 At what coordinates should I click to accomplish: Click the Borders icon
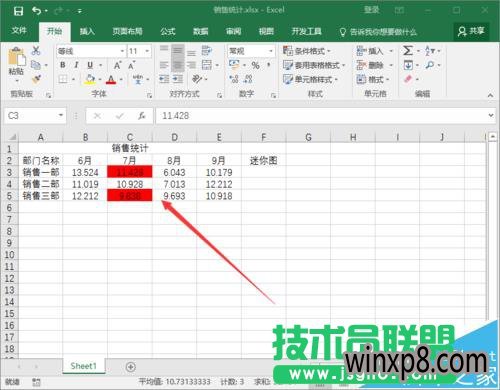coord(63,79)
